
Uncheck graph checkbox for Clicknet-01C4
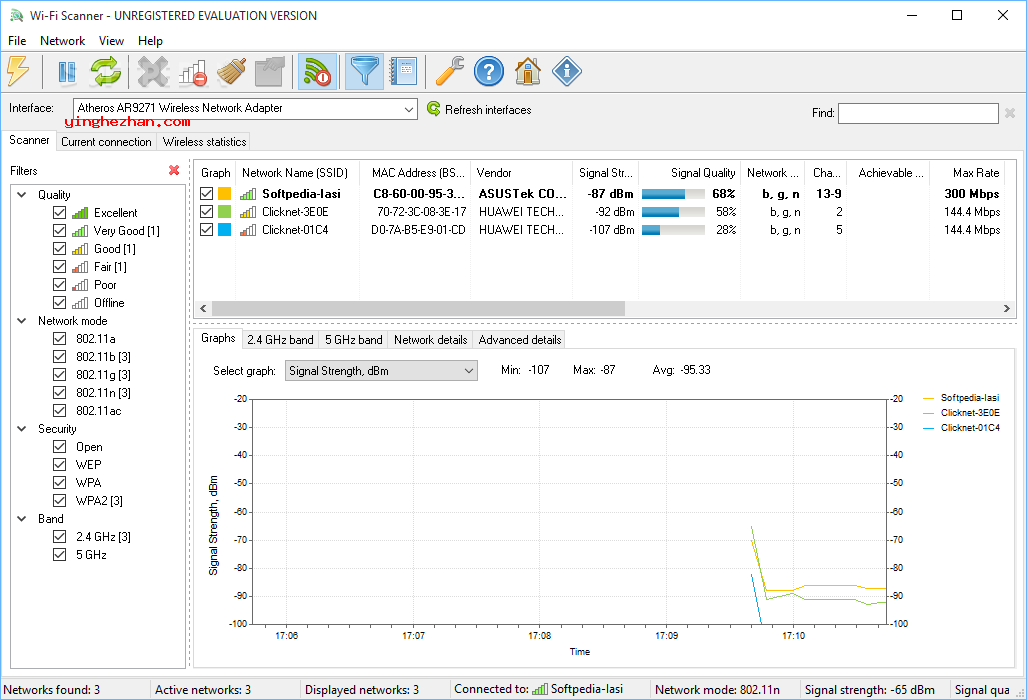[x=206, y=230]
